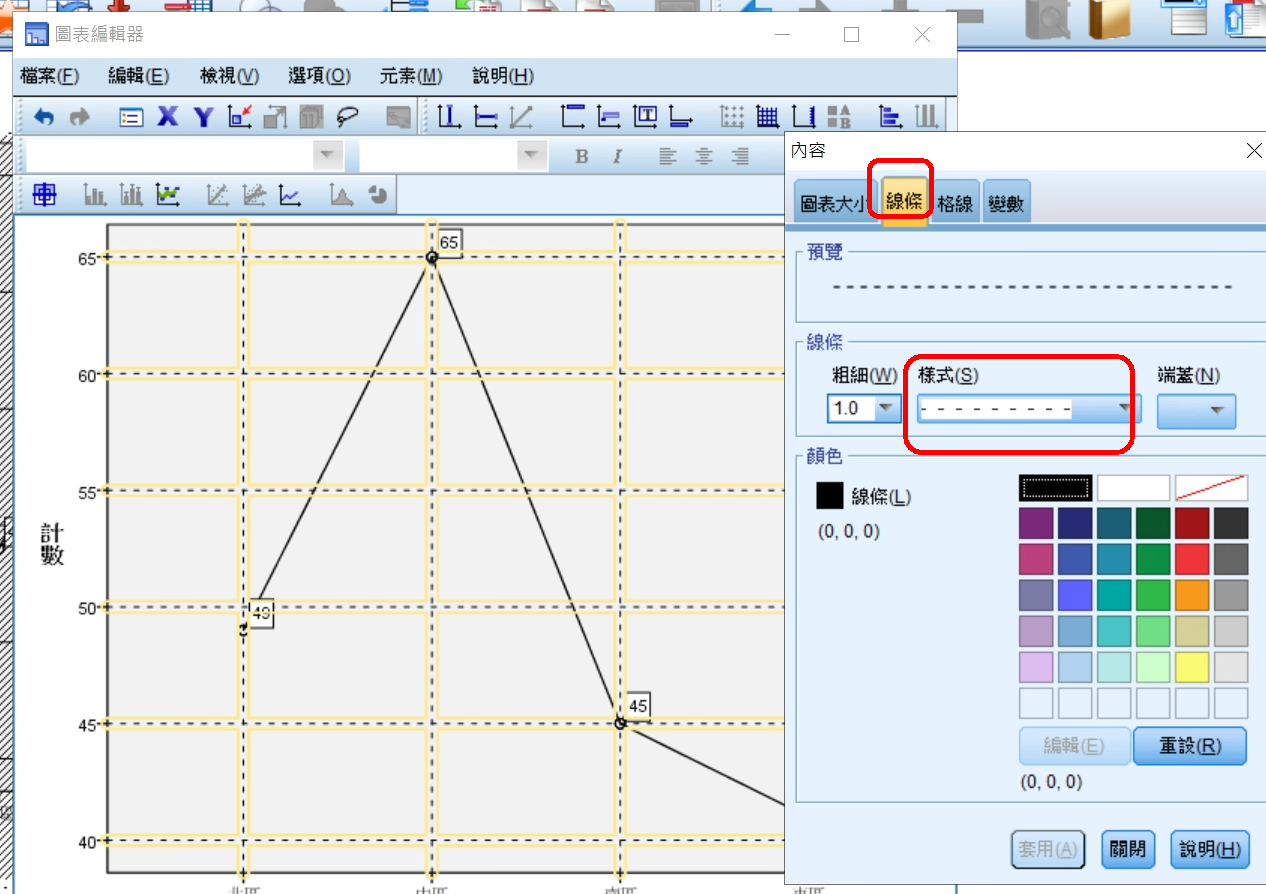
Task: Click the text box insert icon
Action: click(x=645, y=117)
